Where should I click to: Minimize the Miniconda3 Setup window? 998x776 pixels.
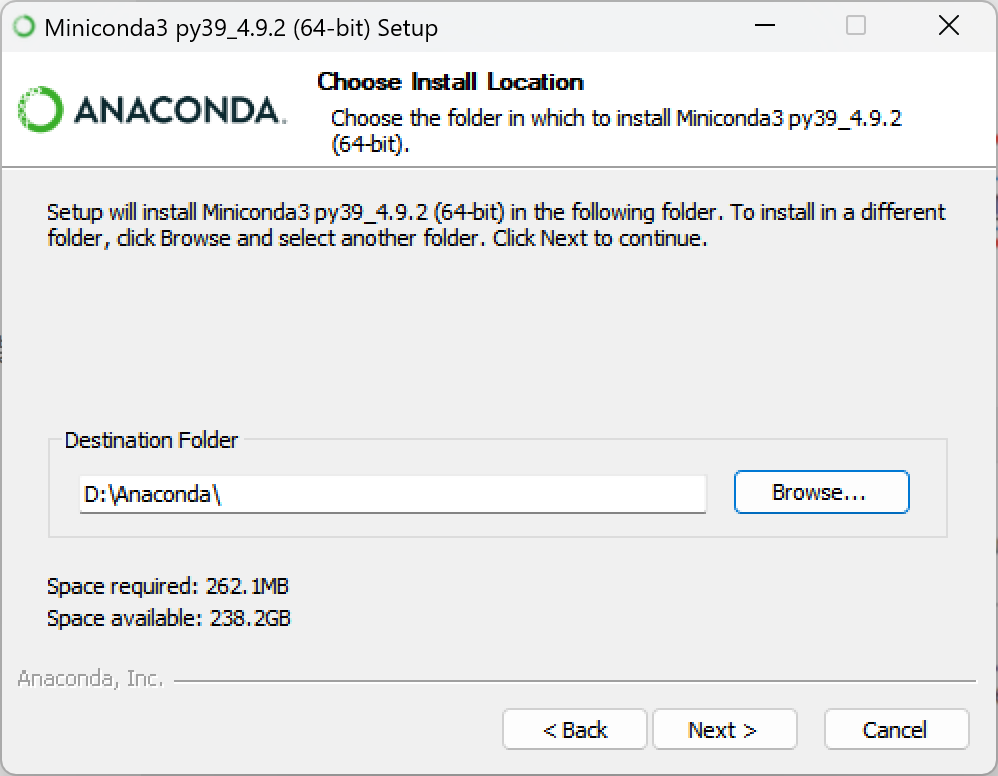click(763, 27)
